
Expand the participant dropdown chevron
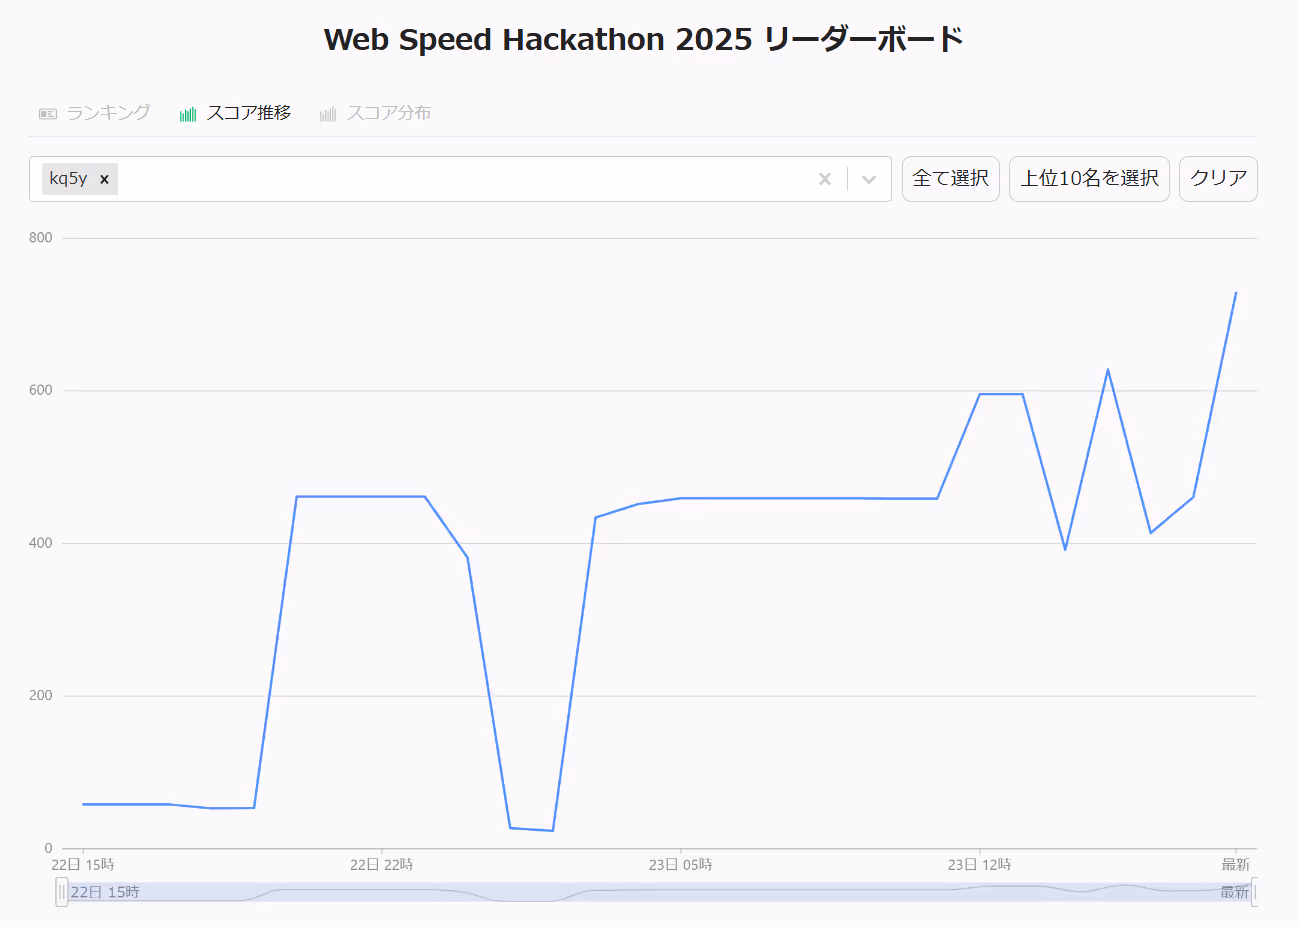(869, 179)
